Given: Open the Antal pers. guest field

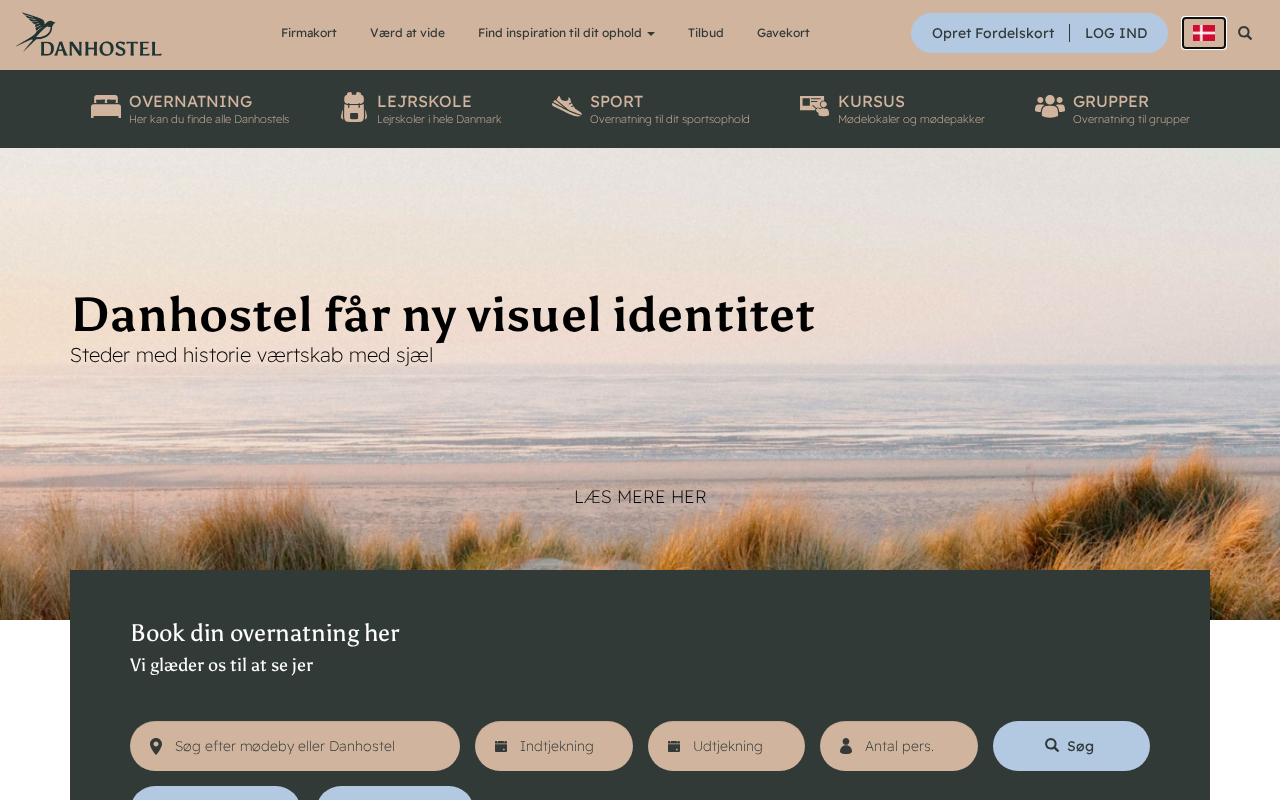Looking at the screenshot, I should [899, 746].
